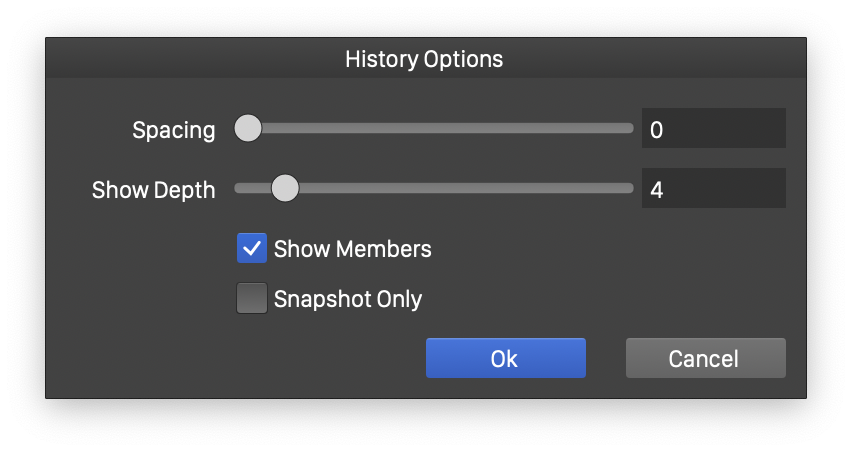Click the number 0 in the Spacing field
Screen dimensions: 852x452
(657, 130)
